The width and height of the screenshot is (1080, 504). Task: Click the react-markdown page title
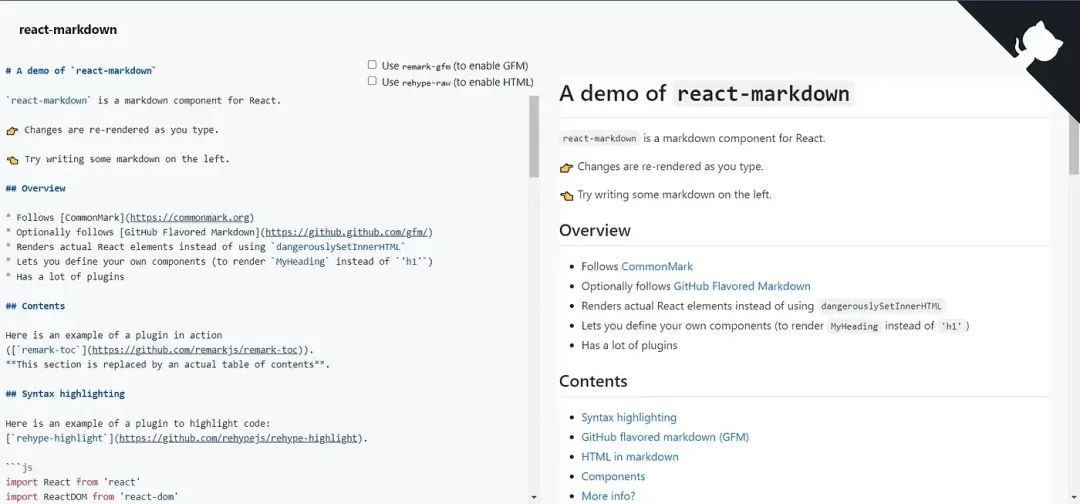tap(68, 30)
